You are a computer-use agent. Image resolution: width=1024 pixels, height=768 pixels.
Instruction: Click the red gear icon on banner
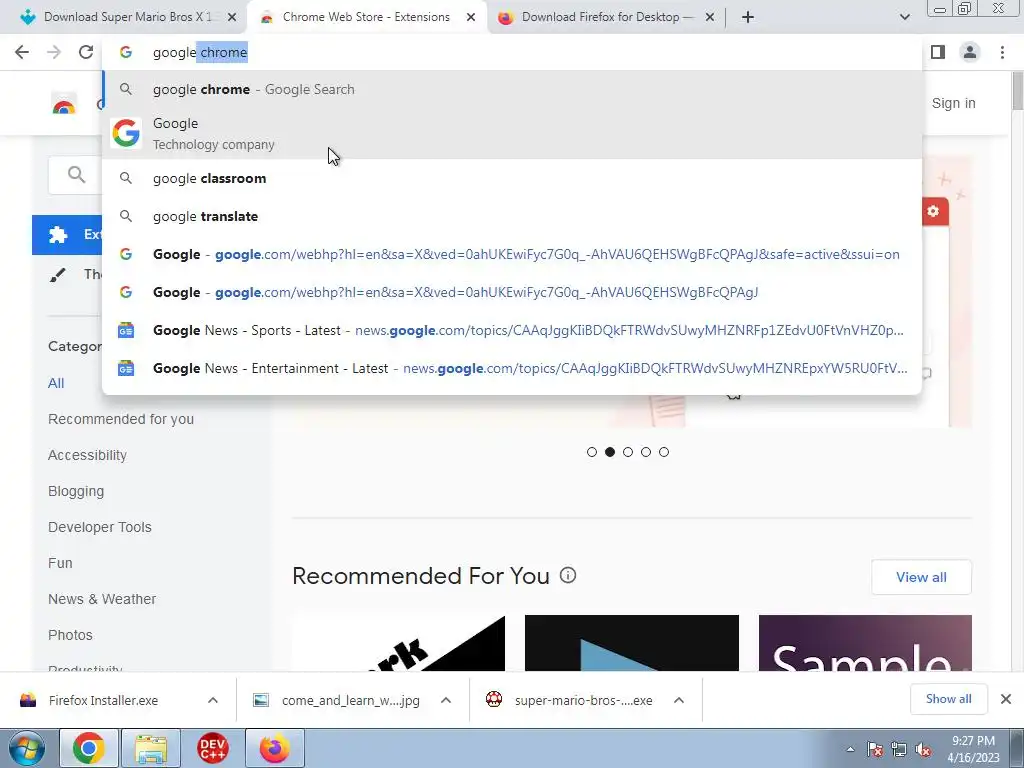point(933,211)
